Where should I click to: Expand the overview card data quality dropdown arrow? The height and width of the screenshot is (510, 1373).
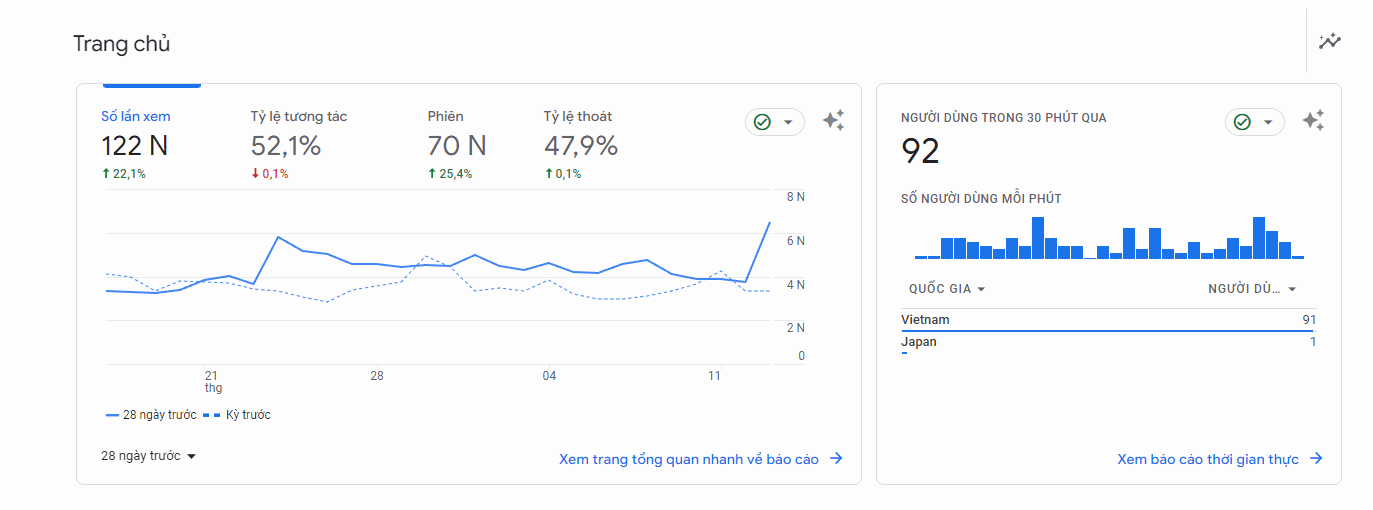point(788,122)
